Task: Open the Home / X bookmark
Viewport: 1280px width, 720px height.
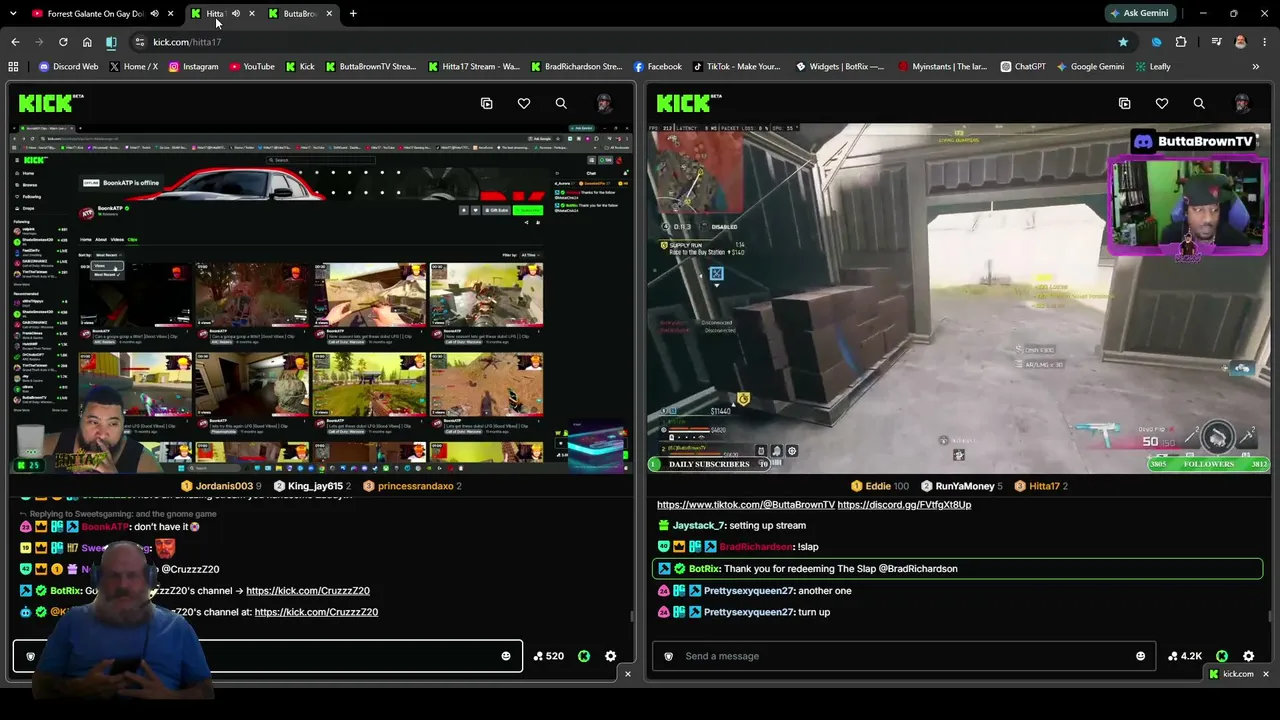Action: [x=133, y=67]
